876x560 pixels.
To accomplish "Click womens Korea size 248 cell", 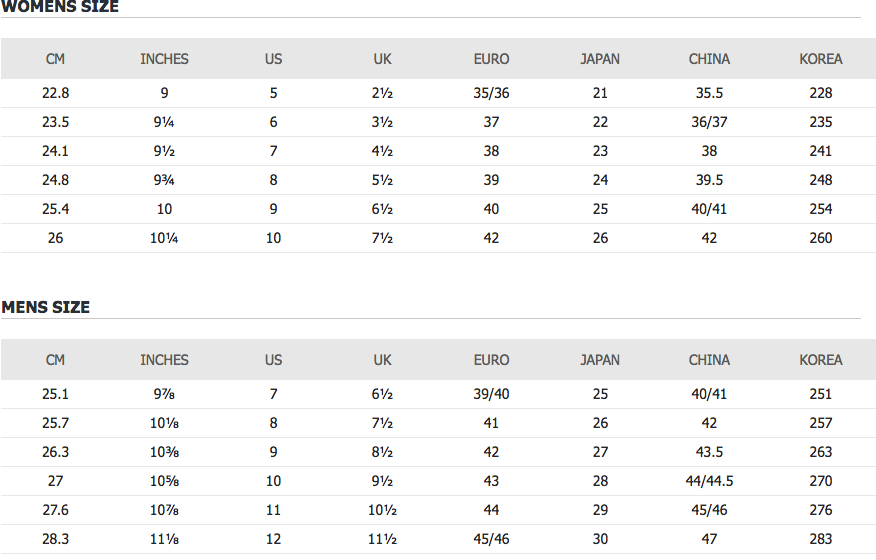I will (820, 180).
